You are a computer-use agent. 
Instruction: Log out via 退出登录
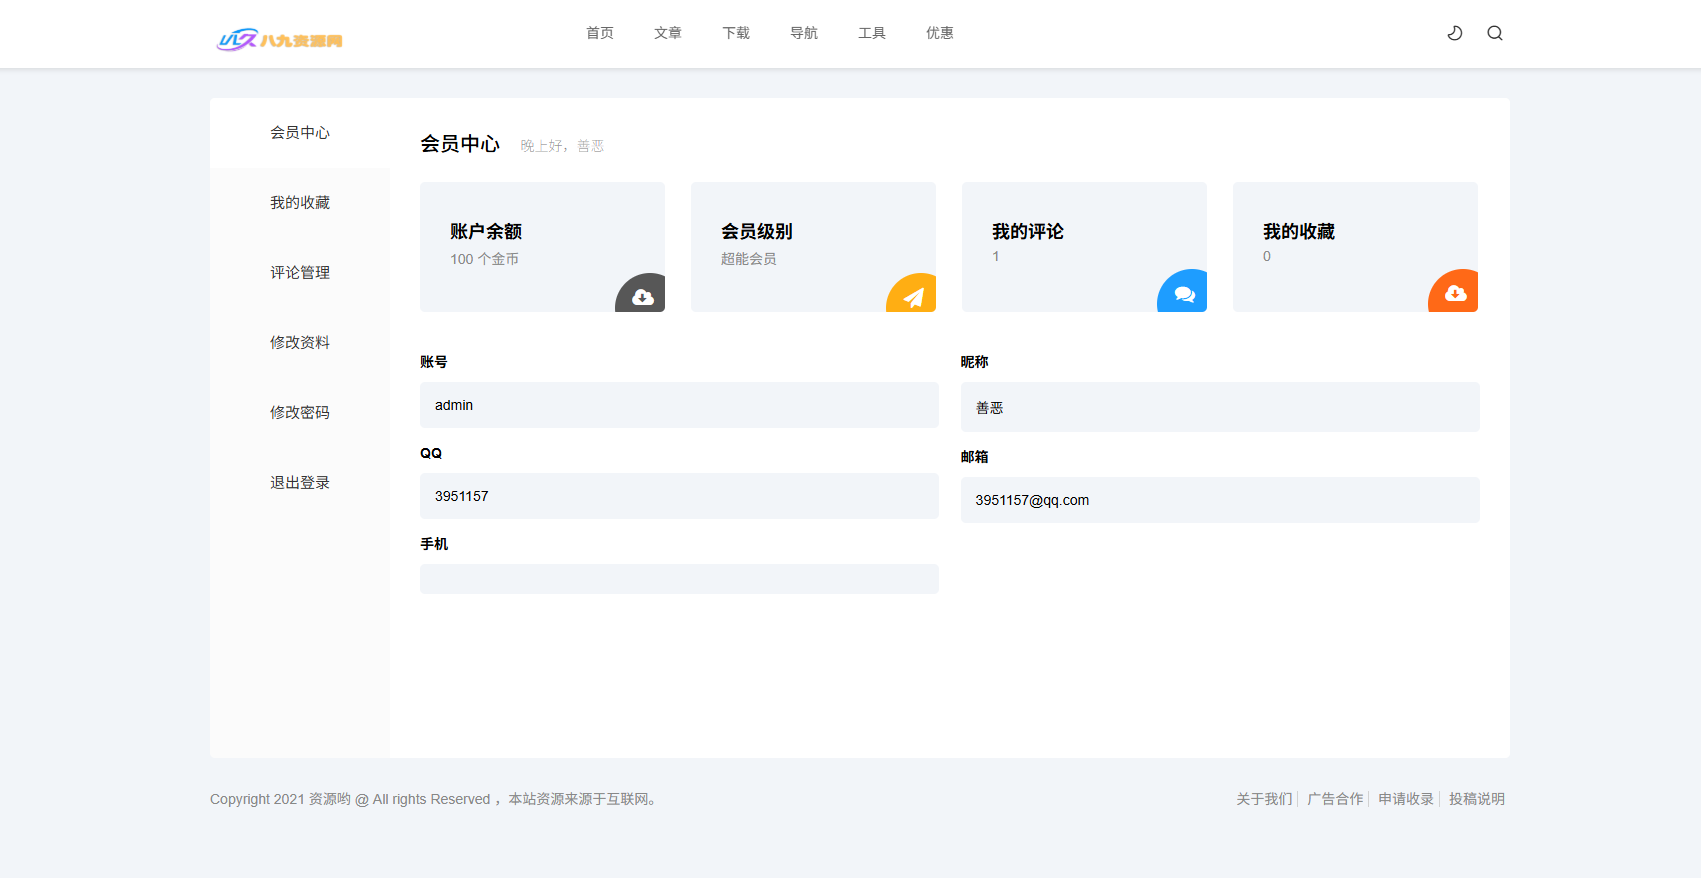[x=300, y=483]
